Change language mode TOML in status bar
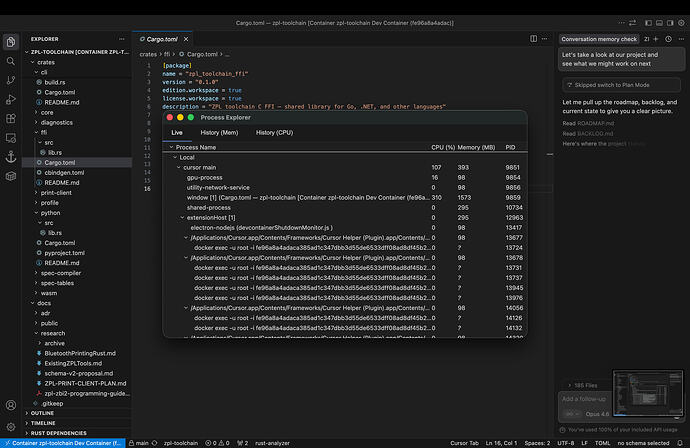The image size is (690, 448). pyautogui.click(x=602, y=443)
